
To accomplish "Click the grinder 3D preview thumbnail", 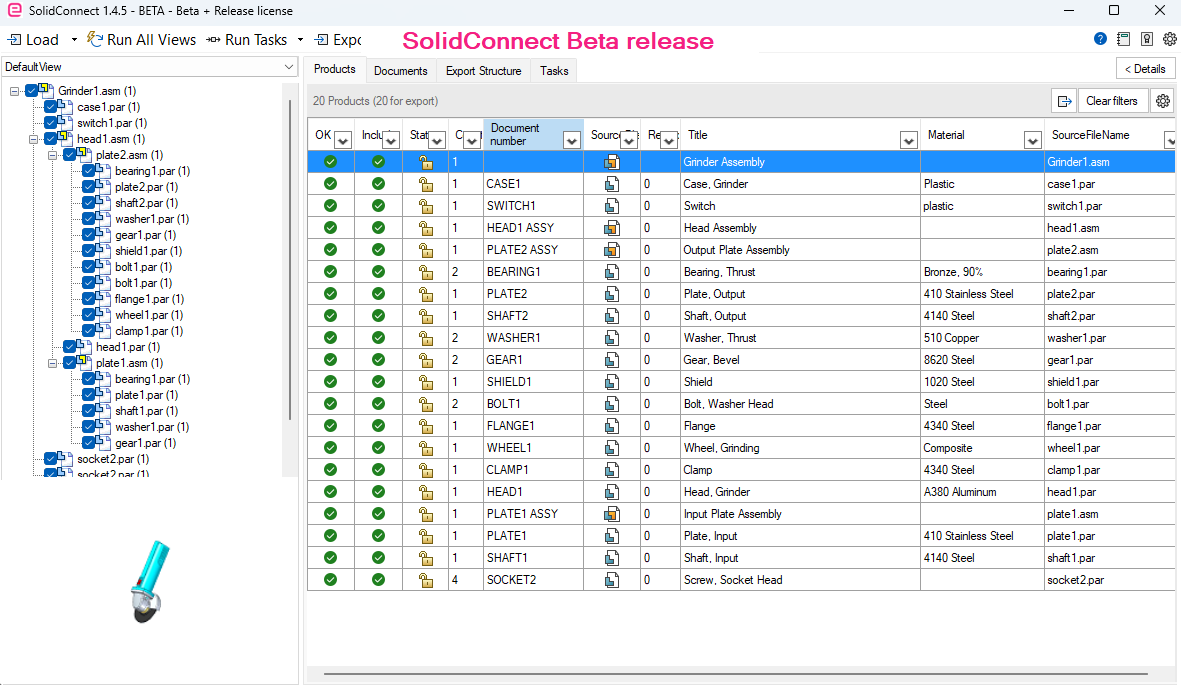I will [x=149, y=580].
